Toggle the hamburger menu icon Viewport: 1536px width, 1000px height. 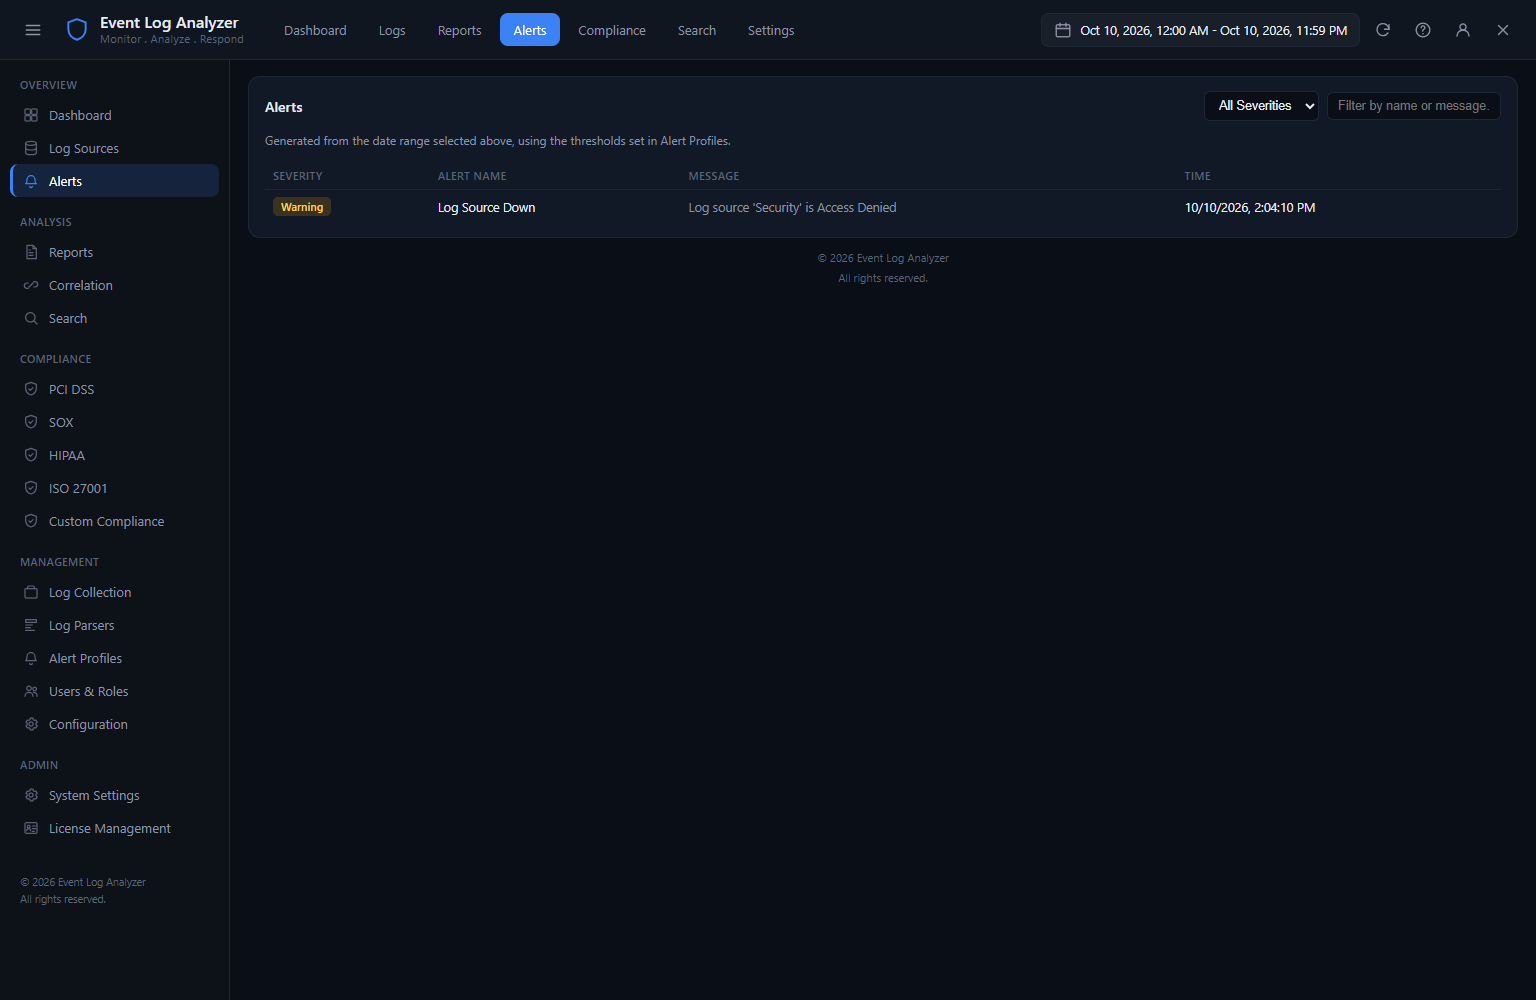(33, 30)
